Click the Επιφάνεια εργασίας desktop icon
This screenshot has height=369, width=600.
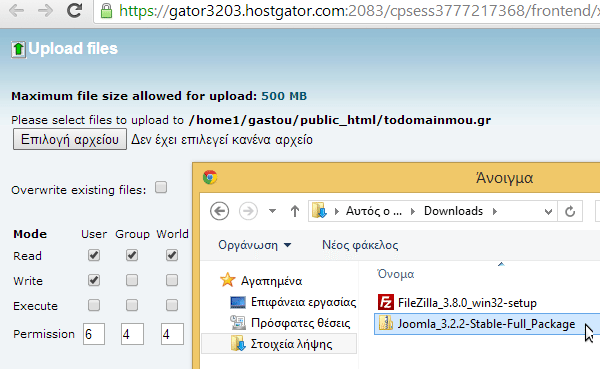point(238,302)
